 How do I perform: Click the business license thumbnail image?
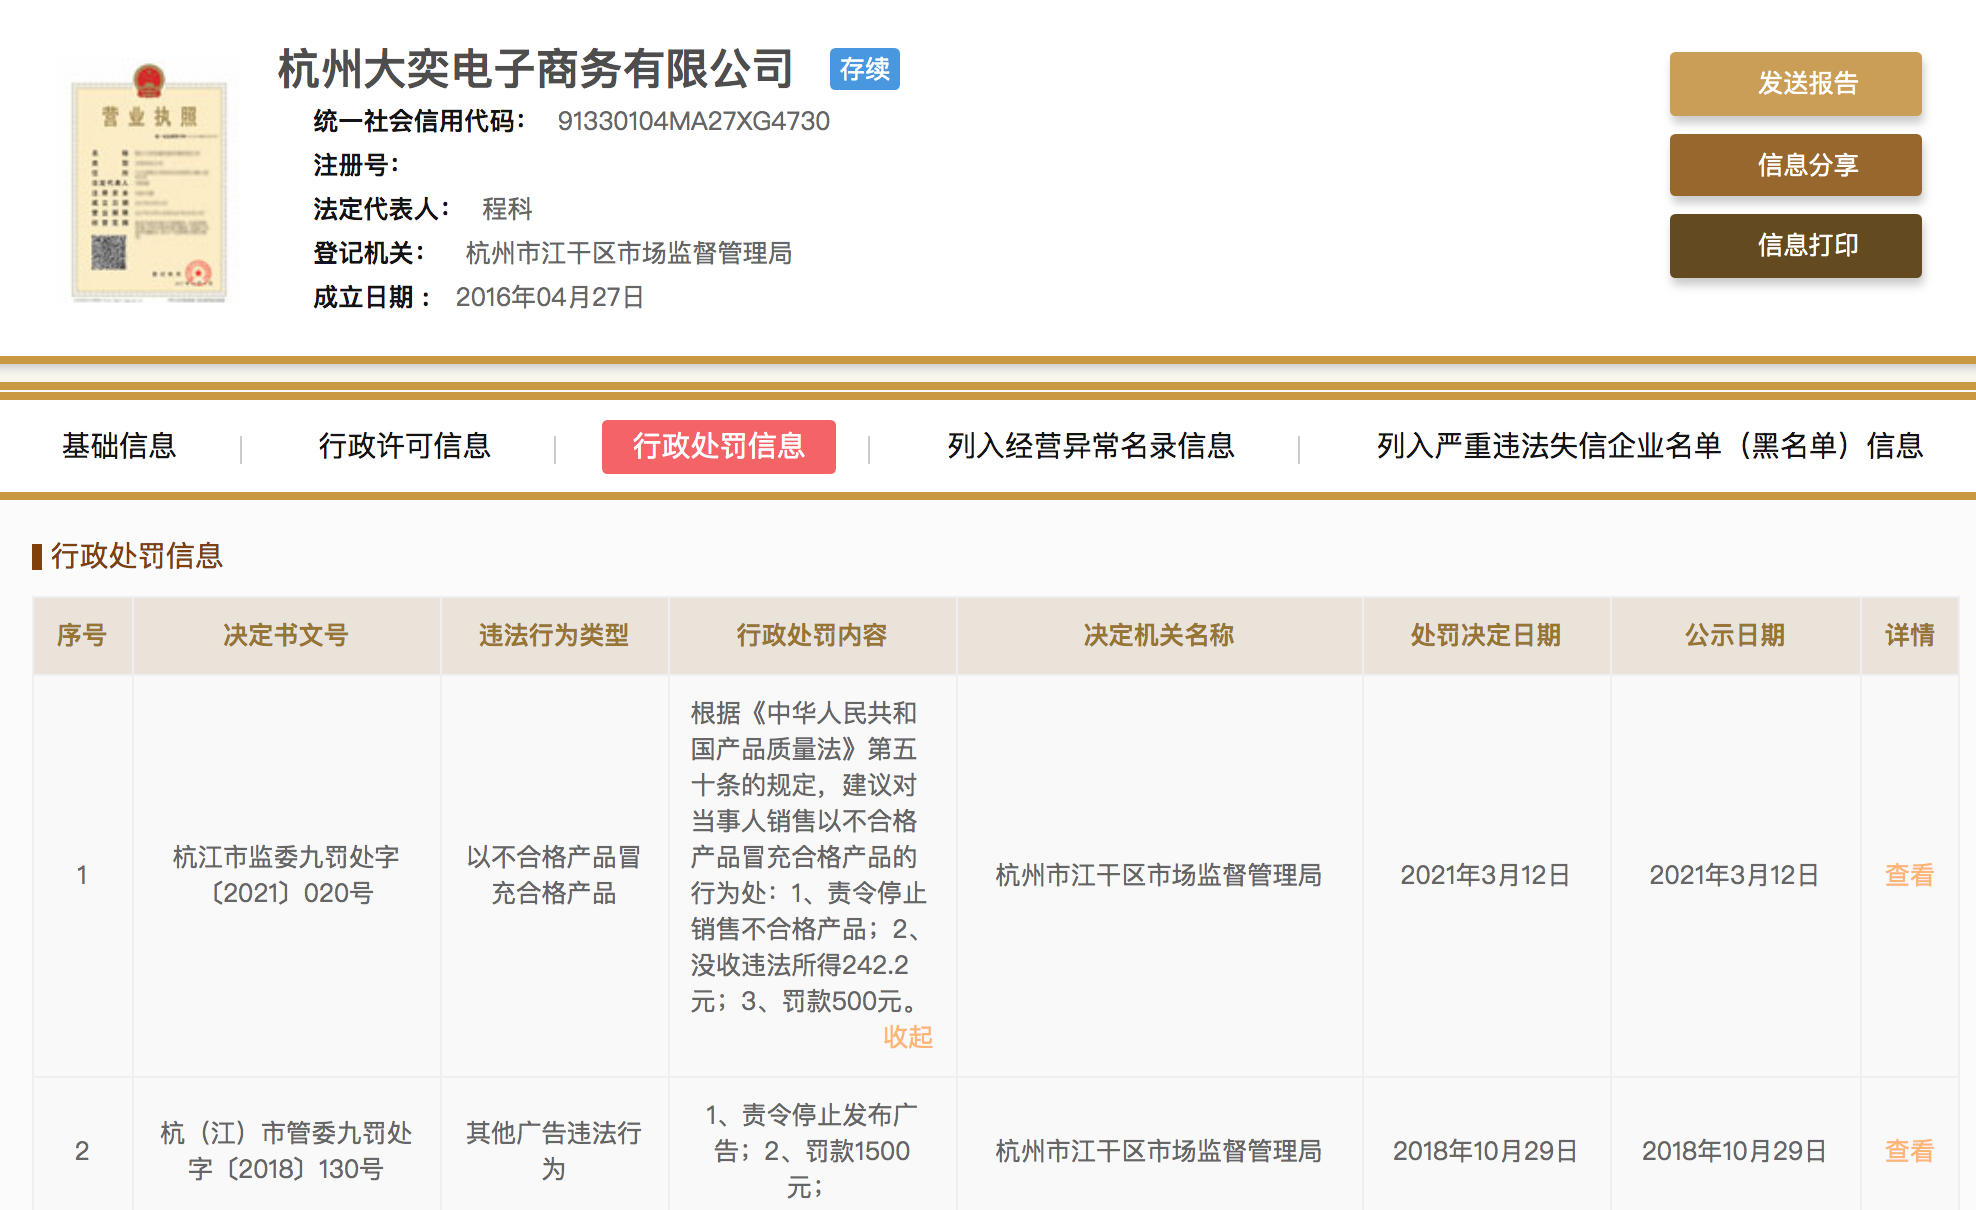coord(149,185)
